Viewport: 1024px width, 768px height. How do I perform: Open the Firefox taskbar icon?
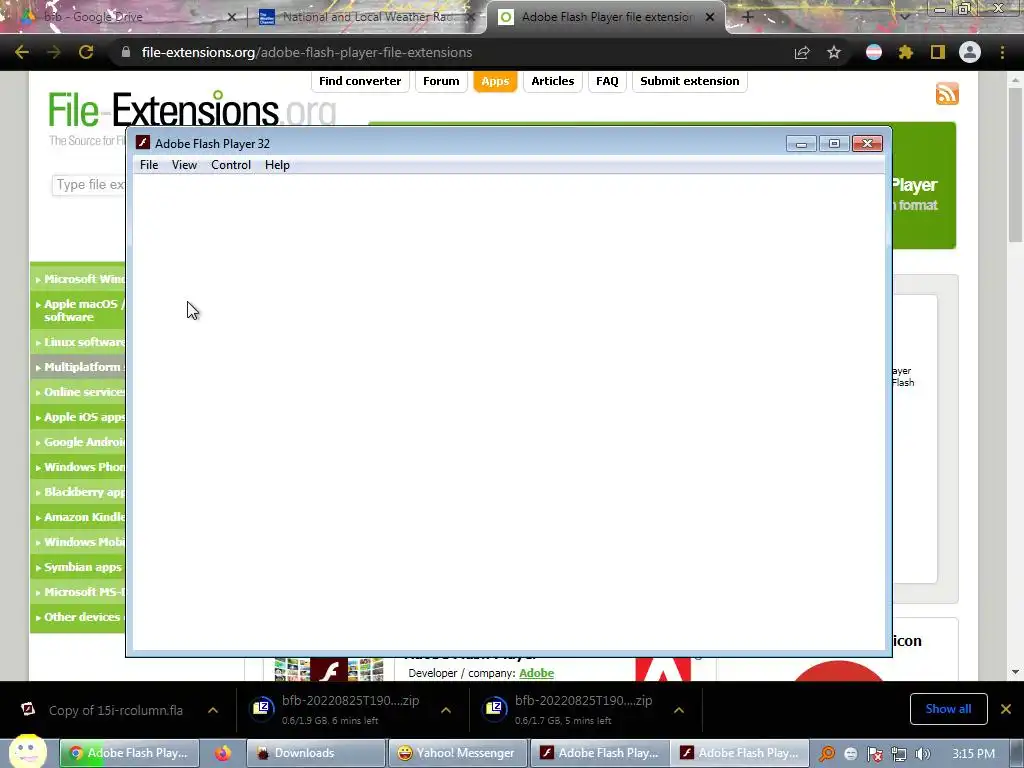pos(223,753)
